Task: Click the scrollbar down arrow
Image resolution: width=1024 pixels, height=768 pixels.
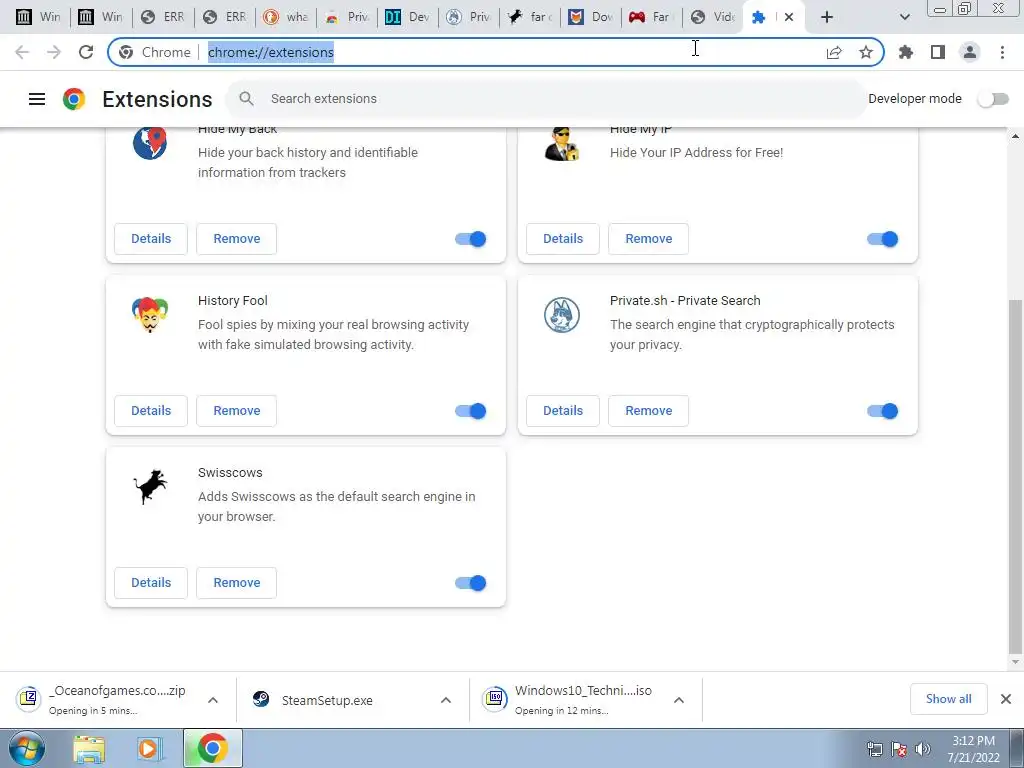Action: click(x=1015, y=663)
